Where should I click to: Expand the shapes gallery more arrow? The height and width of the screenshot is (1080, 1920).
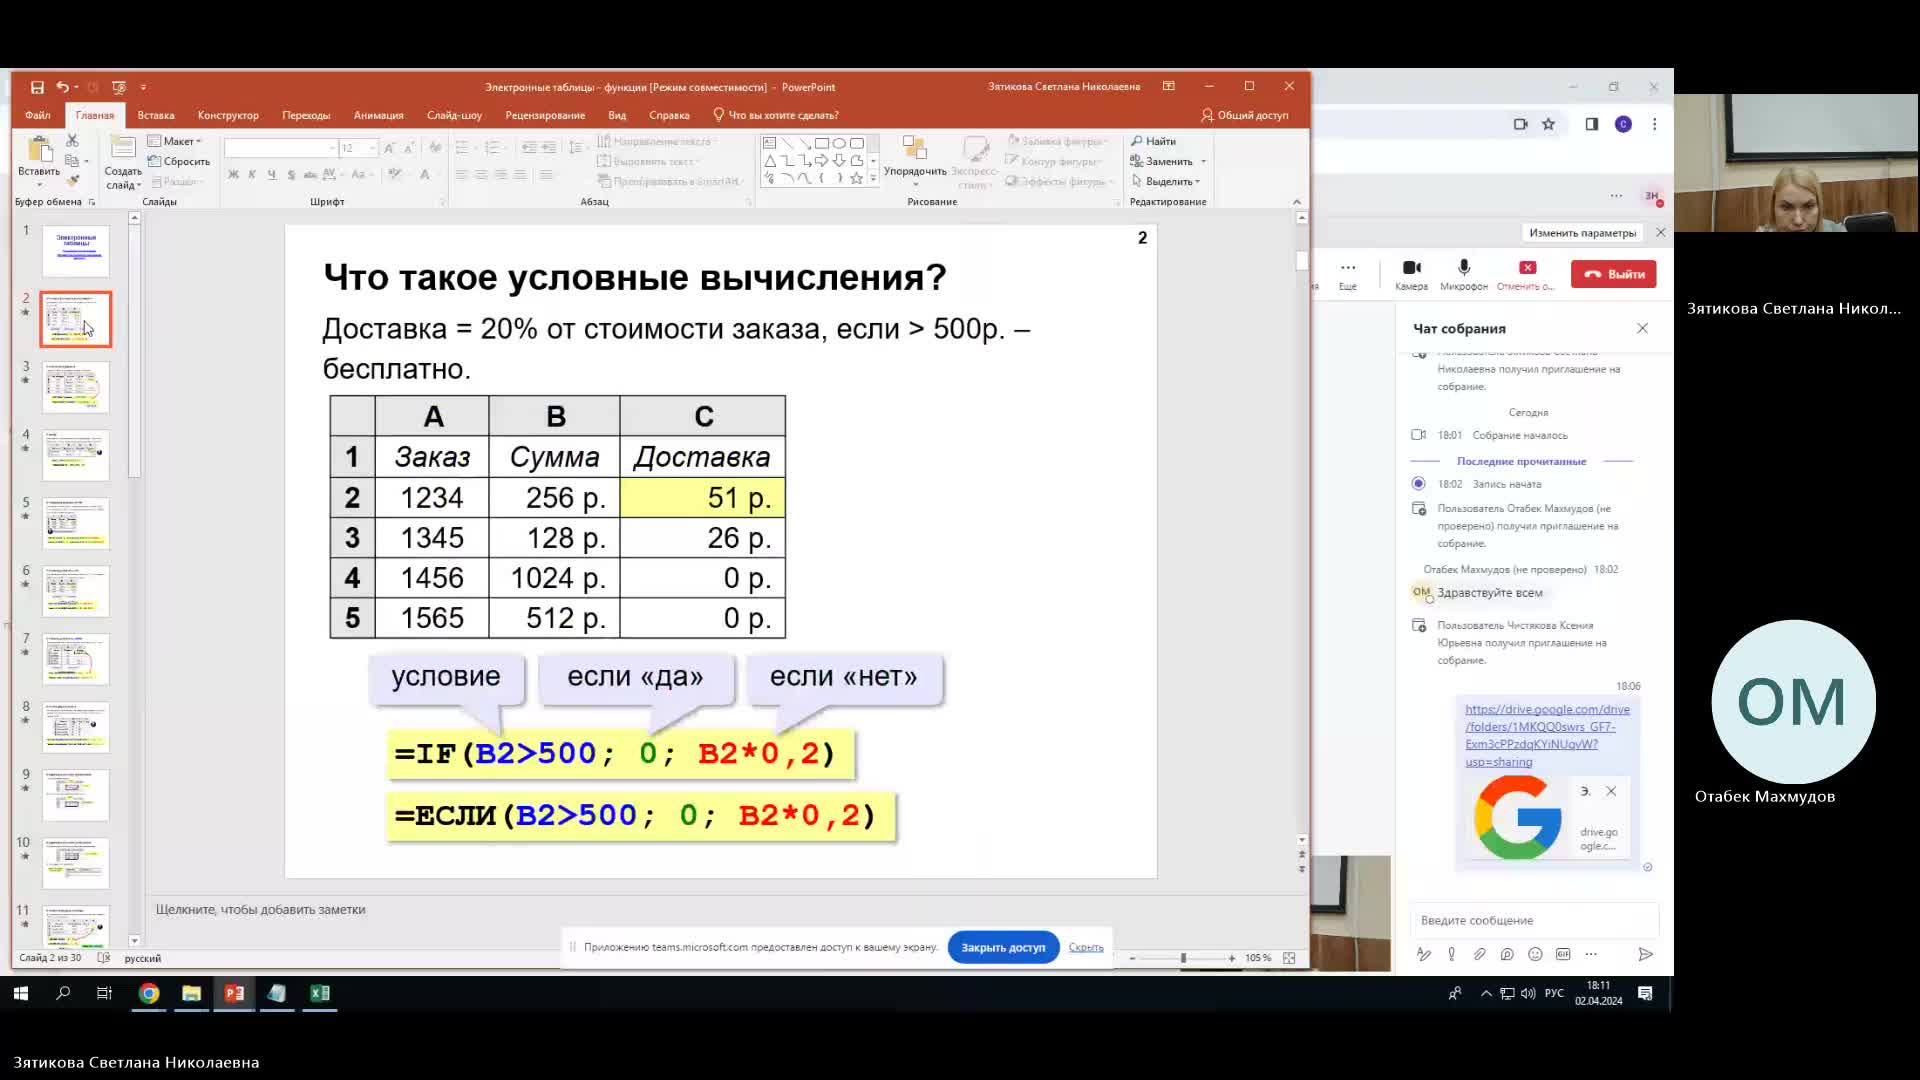(873, 179)
